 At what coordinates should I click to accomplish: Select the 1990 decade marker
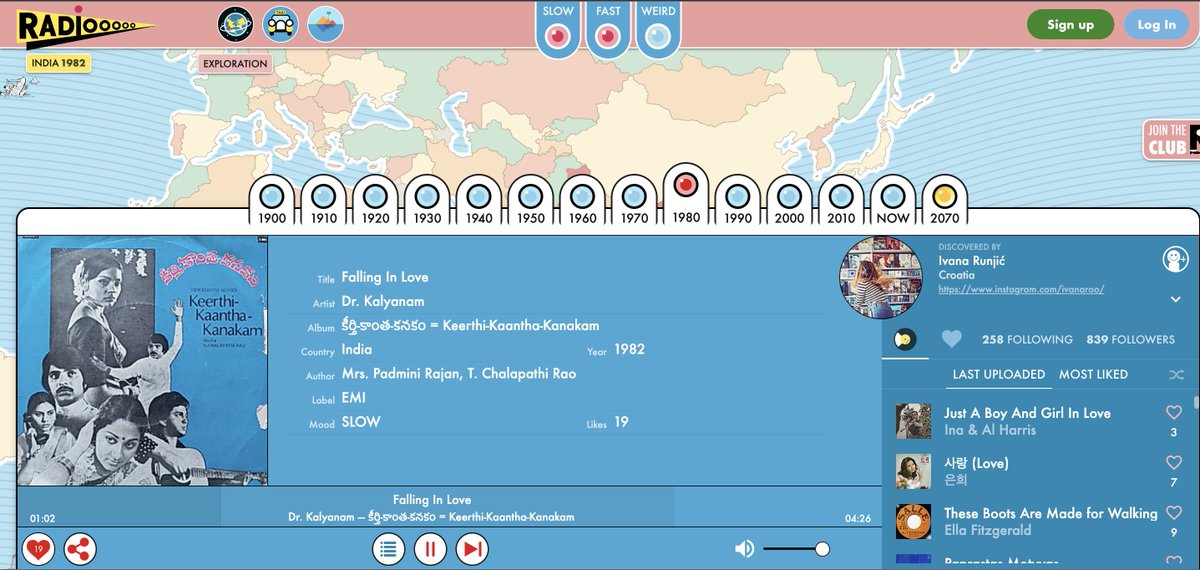pos(738,201)
